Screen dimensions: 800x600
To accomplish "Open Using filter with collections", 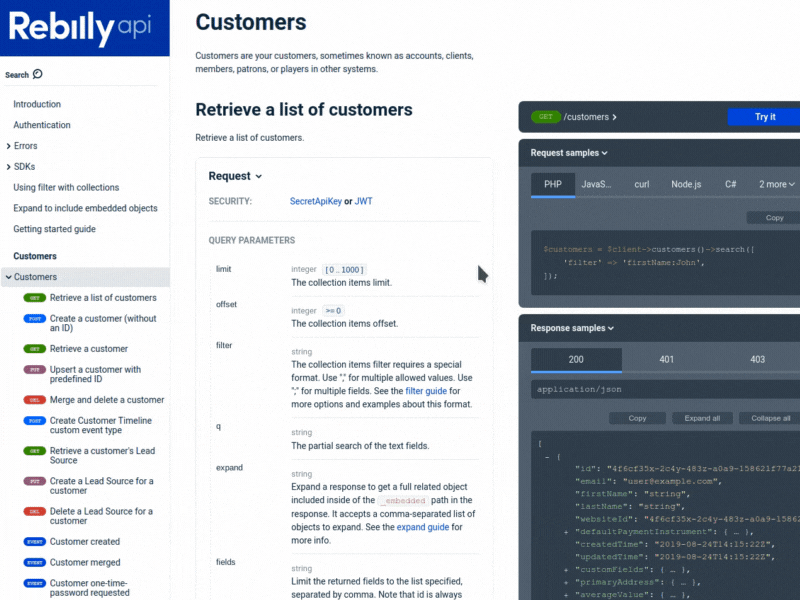I will click(66, 188).
